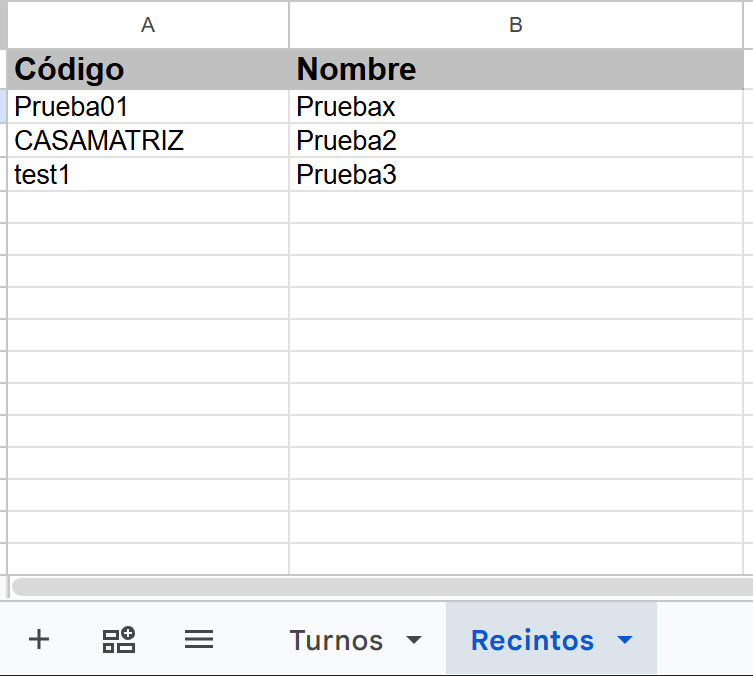Select column A header
The height and width of the screenshot is (676, 753).
click(148, 24)
